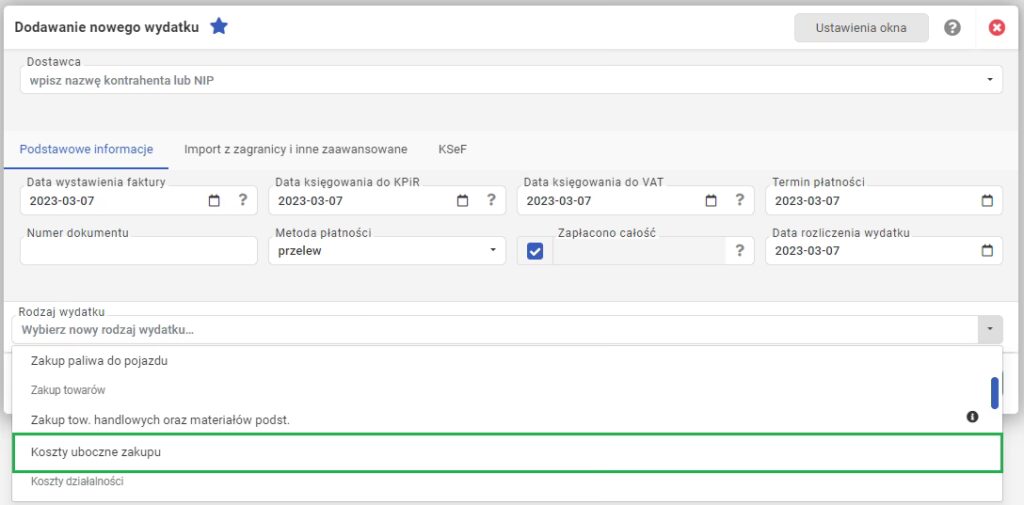
Task: Click the dropdown list scrollbar handle
Action: click(x=994, y=392)
